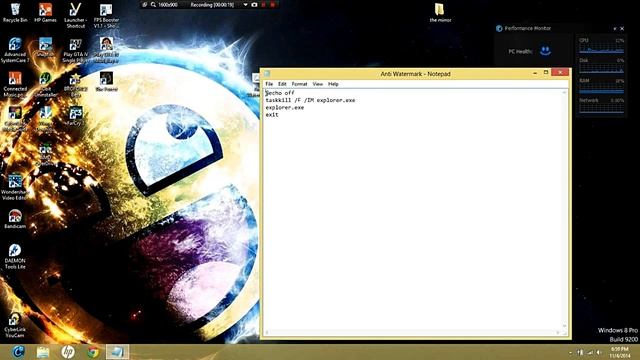Open Google Chrome from the taskbar
Screen dimensions: 640x360
[x=93, y=352]
